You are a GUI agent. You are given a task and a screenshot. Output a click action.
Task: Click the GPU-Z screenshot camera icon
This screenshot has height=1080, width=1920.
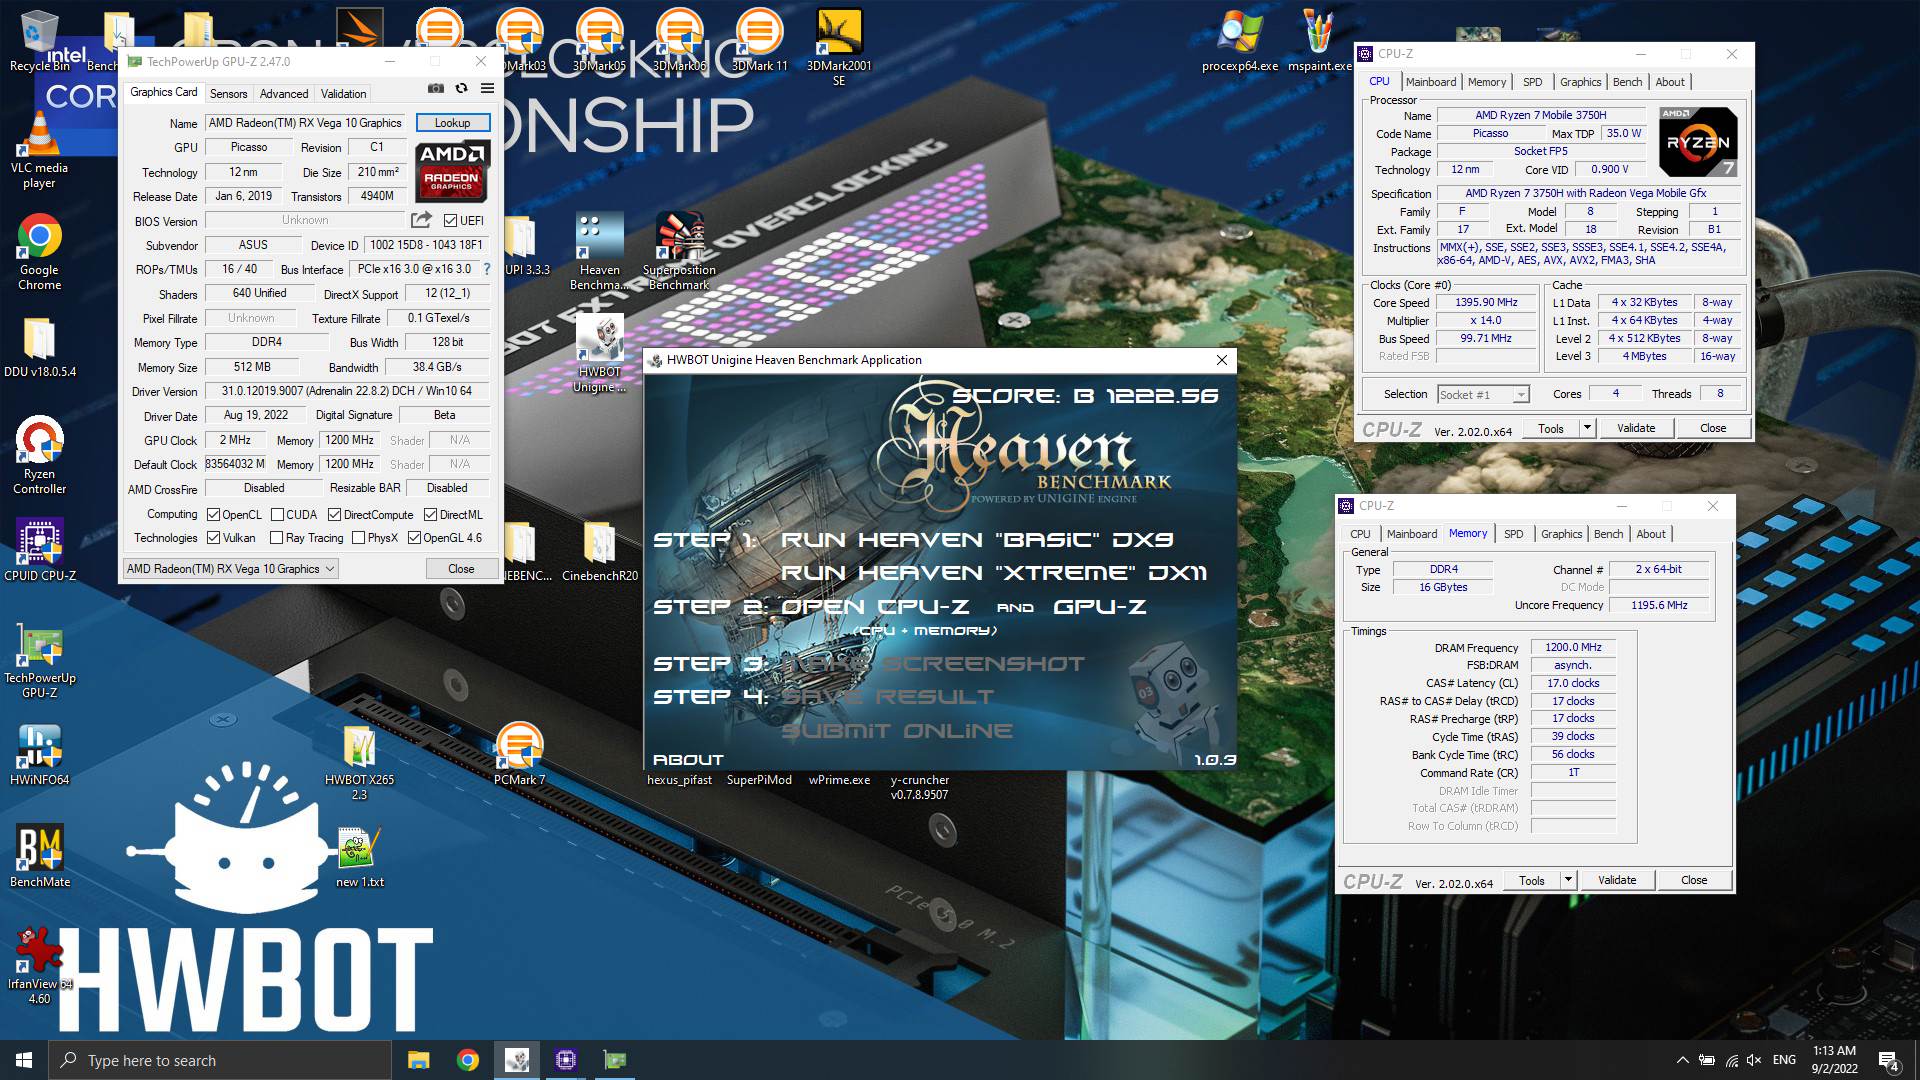click(436, 89)
